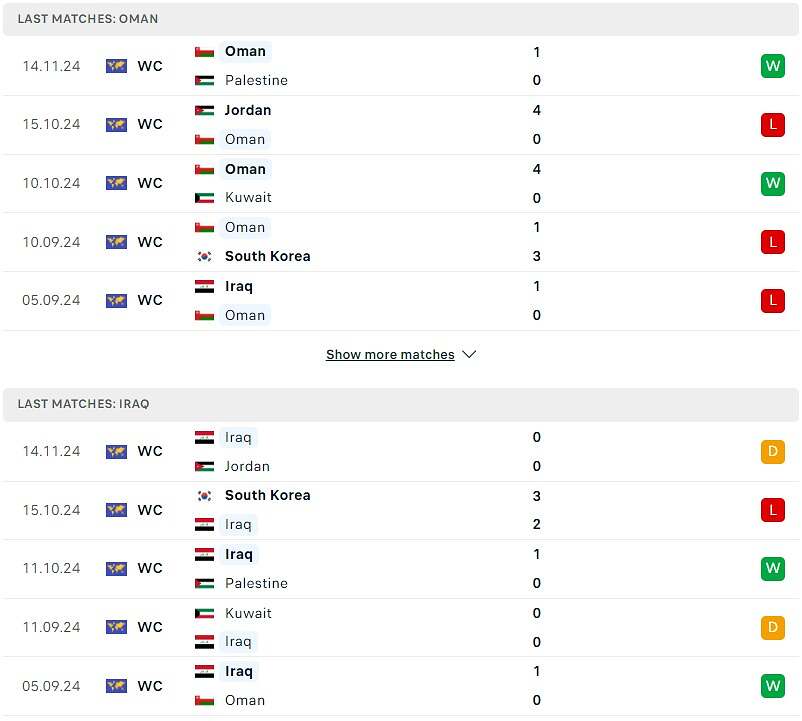The image size is (802, 721).
Task: Open the Kuwait team name in Iraq 11.09.24 match
Action: tap(248, 613)
